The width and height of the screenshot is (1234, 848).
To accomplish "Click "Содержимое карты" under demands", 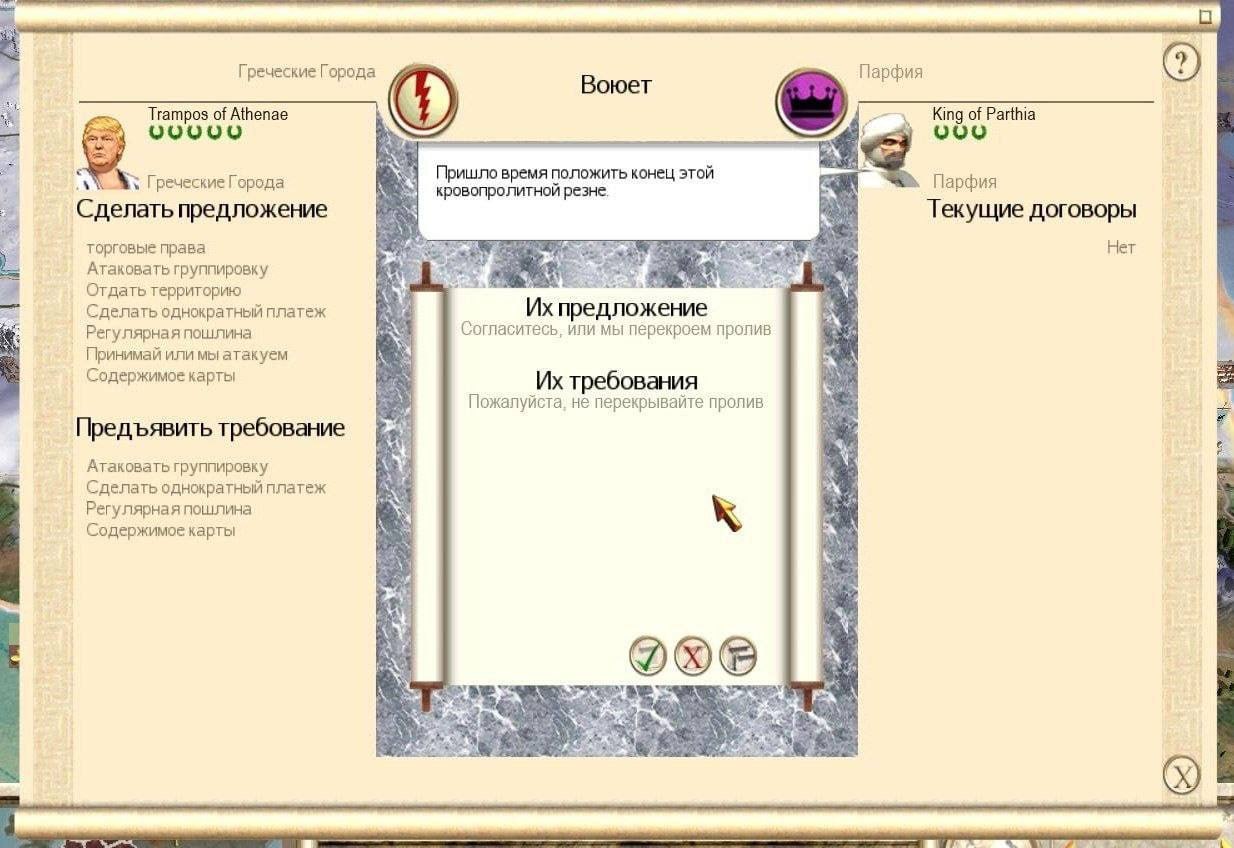I will click(161, 530).
